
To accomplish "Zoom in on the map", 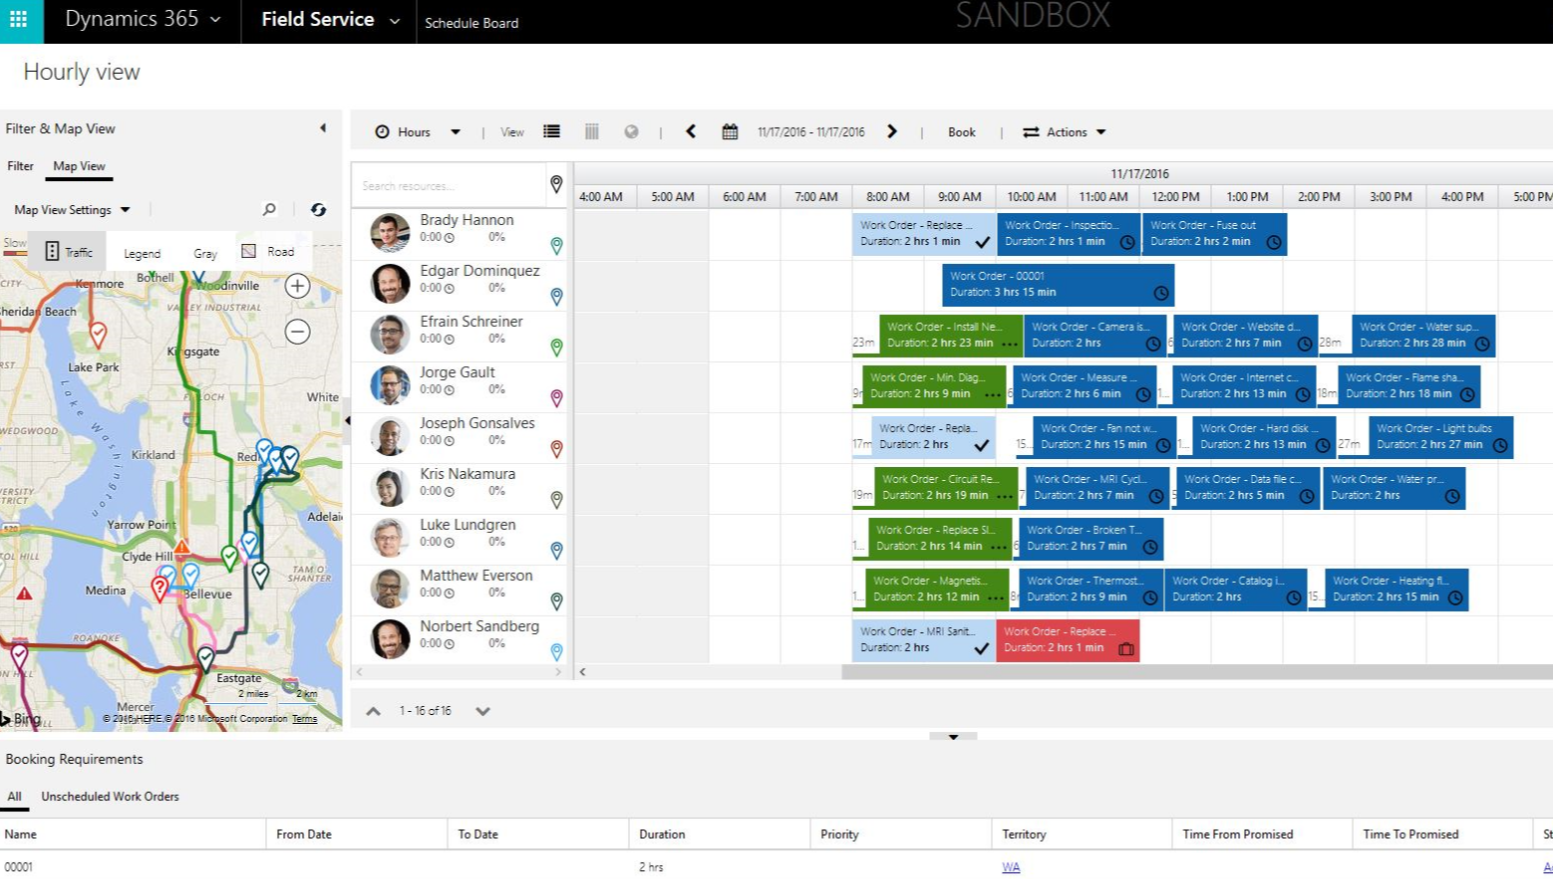I will click(297, 286).
